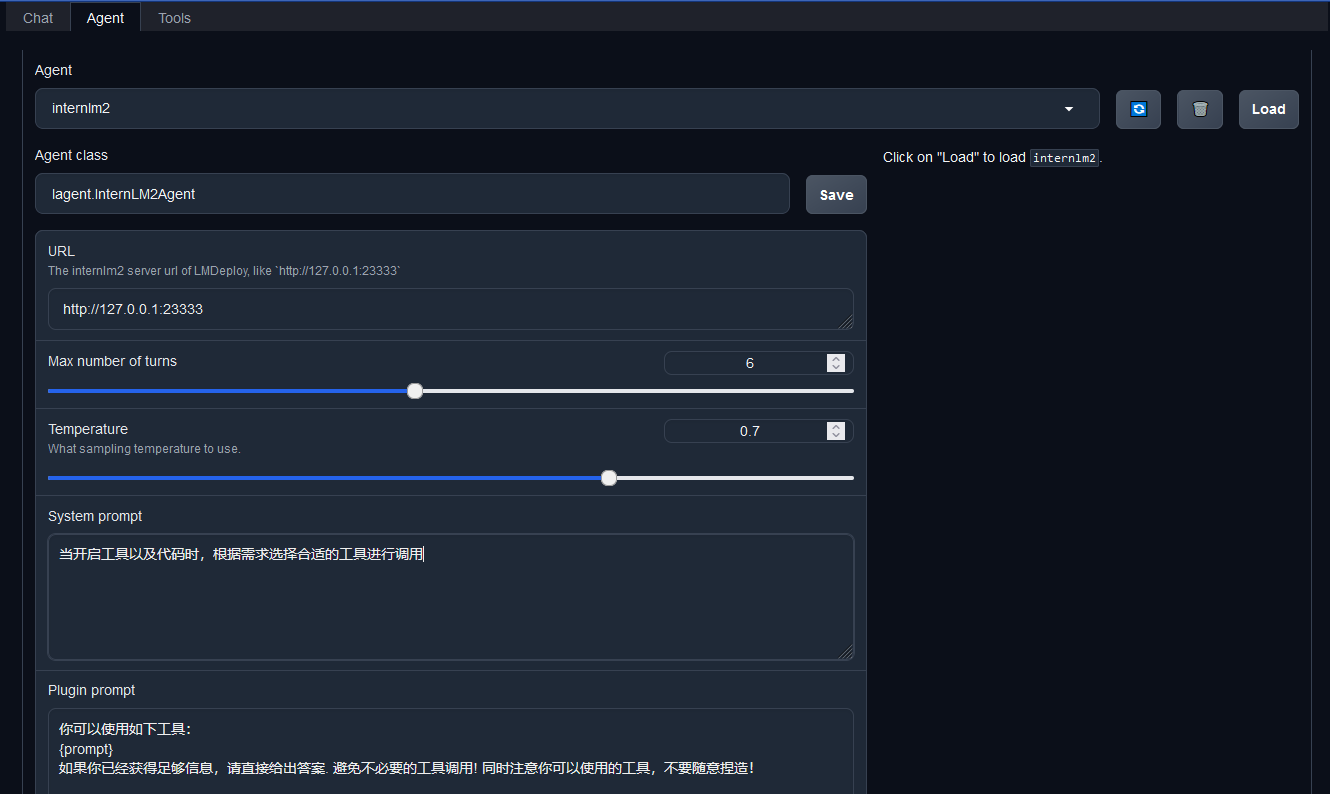Viewport: 1330px width, 794px height.
Task: Select the Agent tab
Action: [x=105, y=18]
